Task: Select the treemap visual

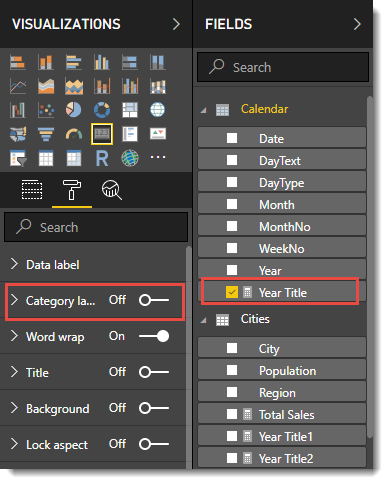Action: coord(130,110)
